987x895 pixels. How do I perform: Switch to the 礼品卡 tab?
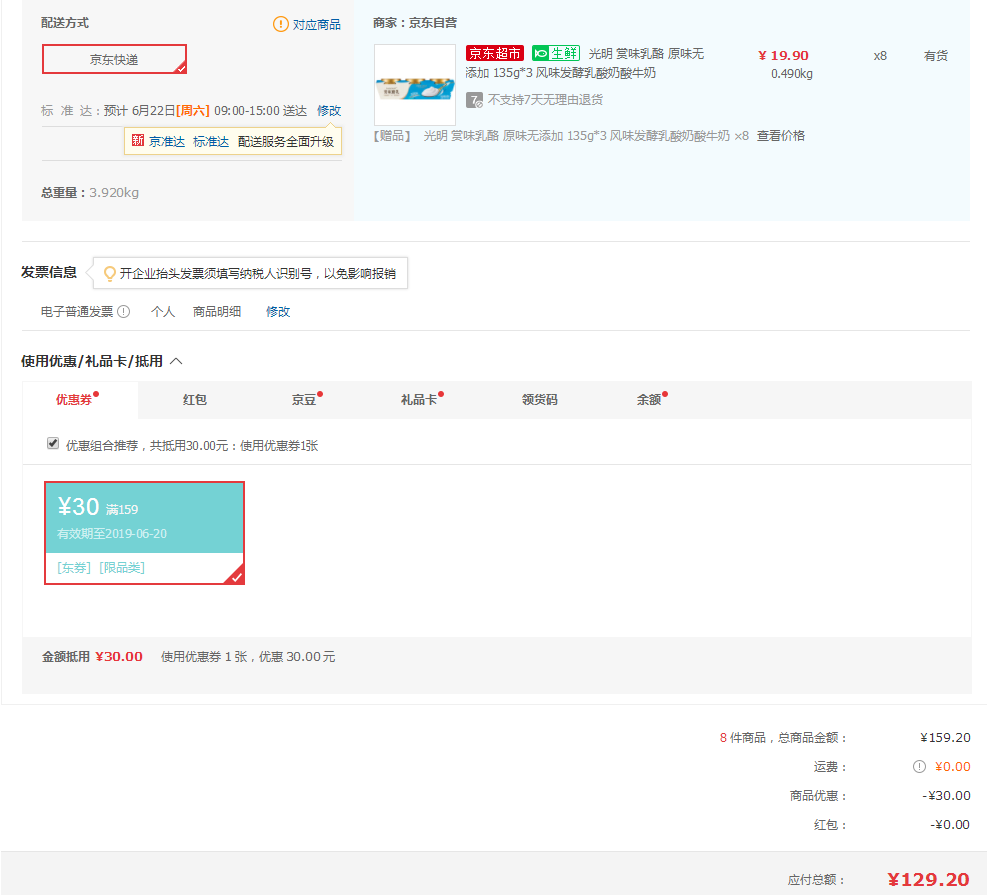419,400
